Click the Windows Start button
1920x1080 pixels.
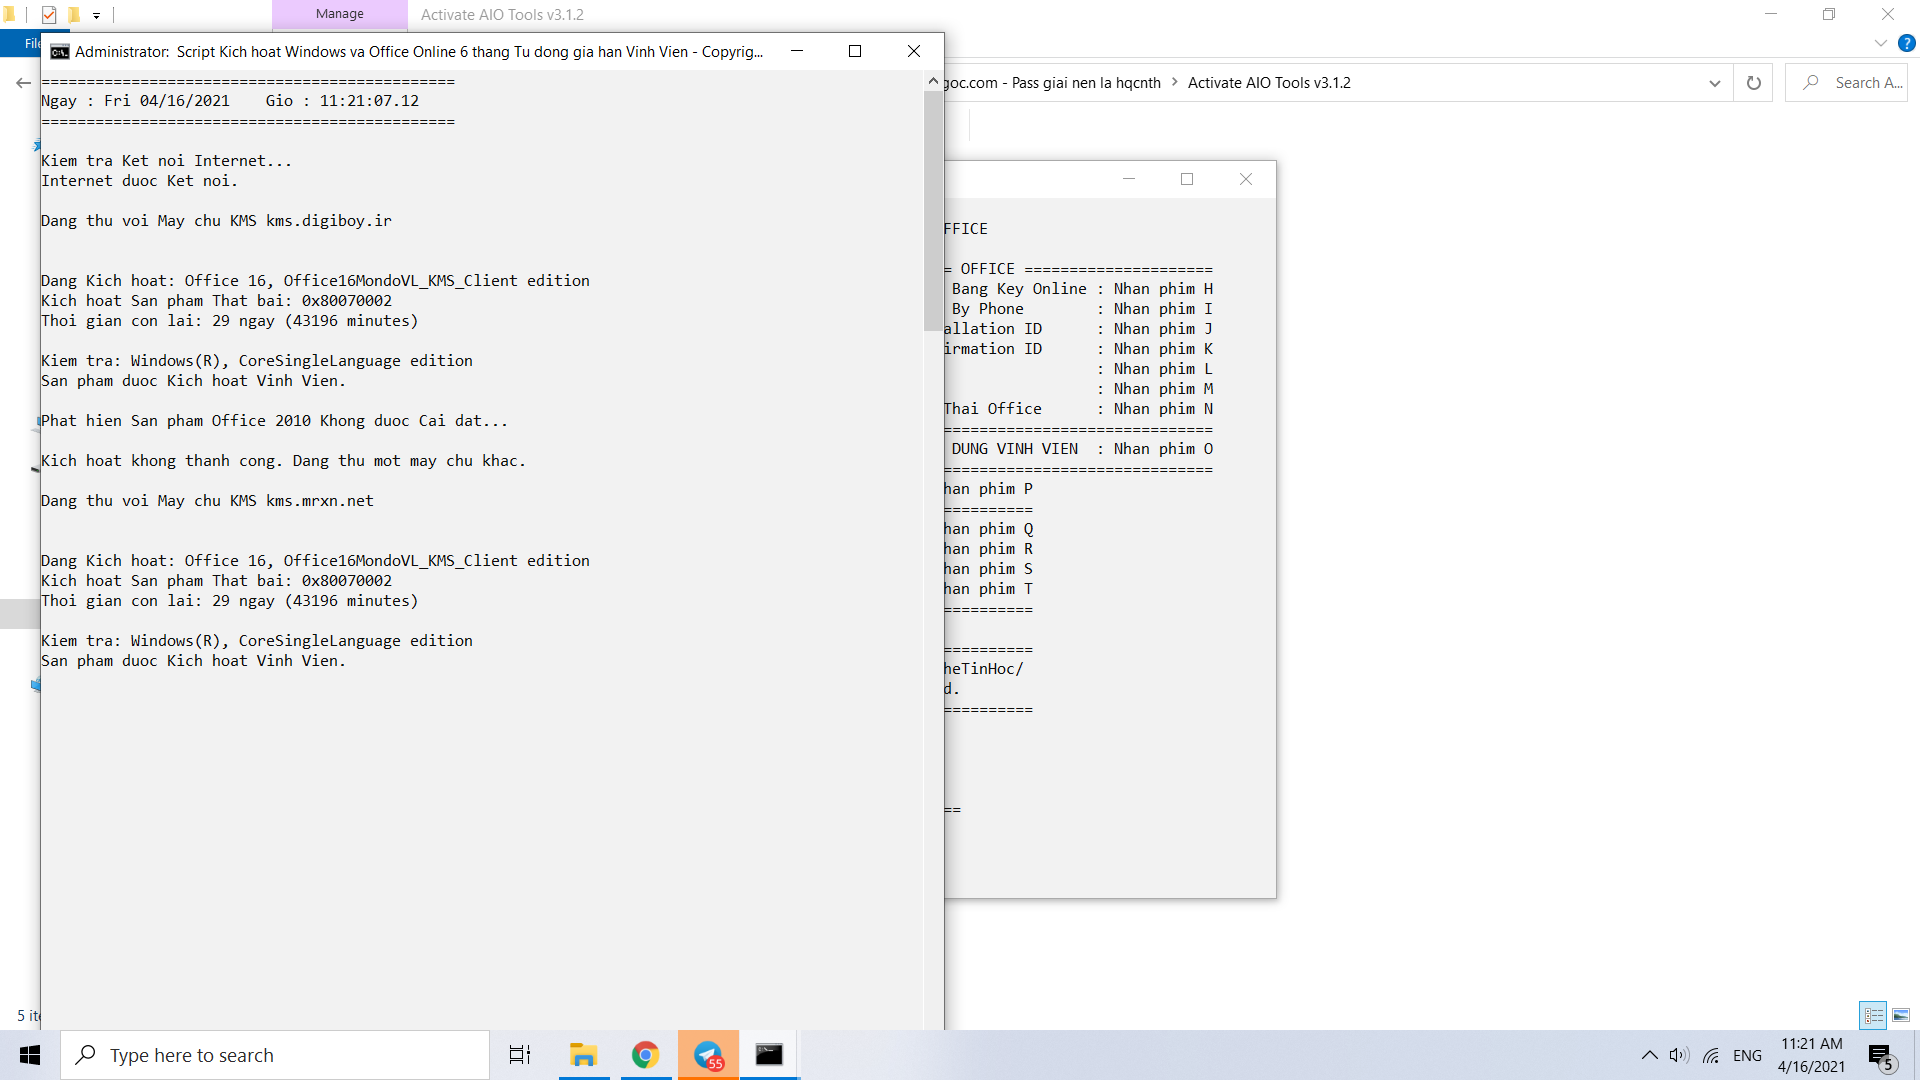coord(30,1055)
